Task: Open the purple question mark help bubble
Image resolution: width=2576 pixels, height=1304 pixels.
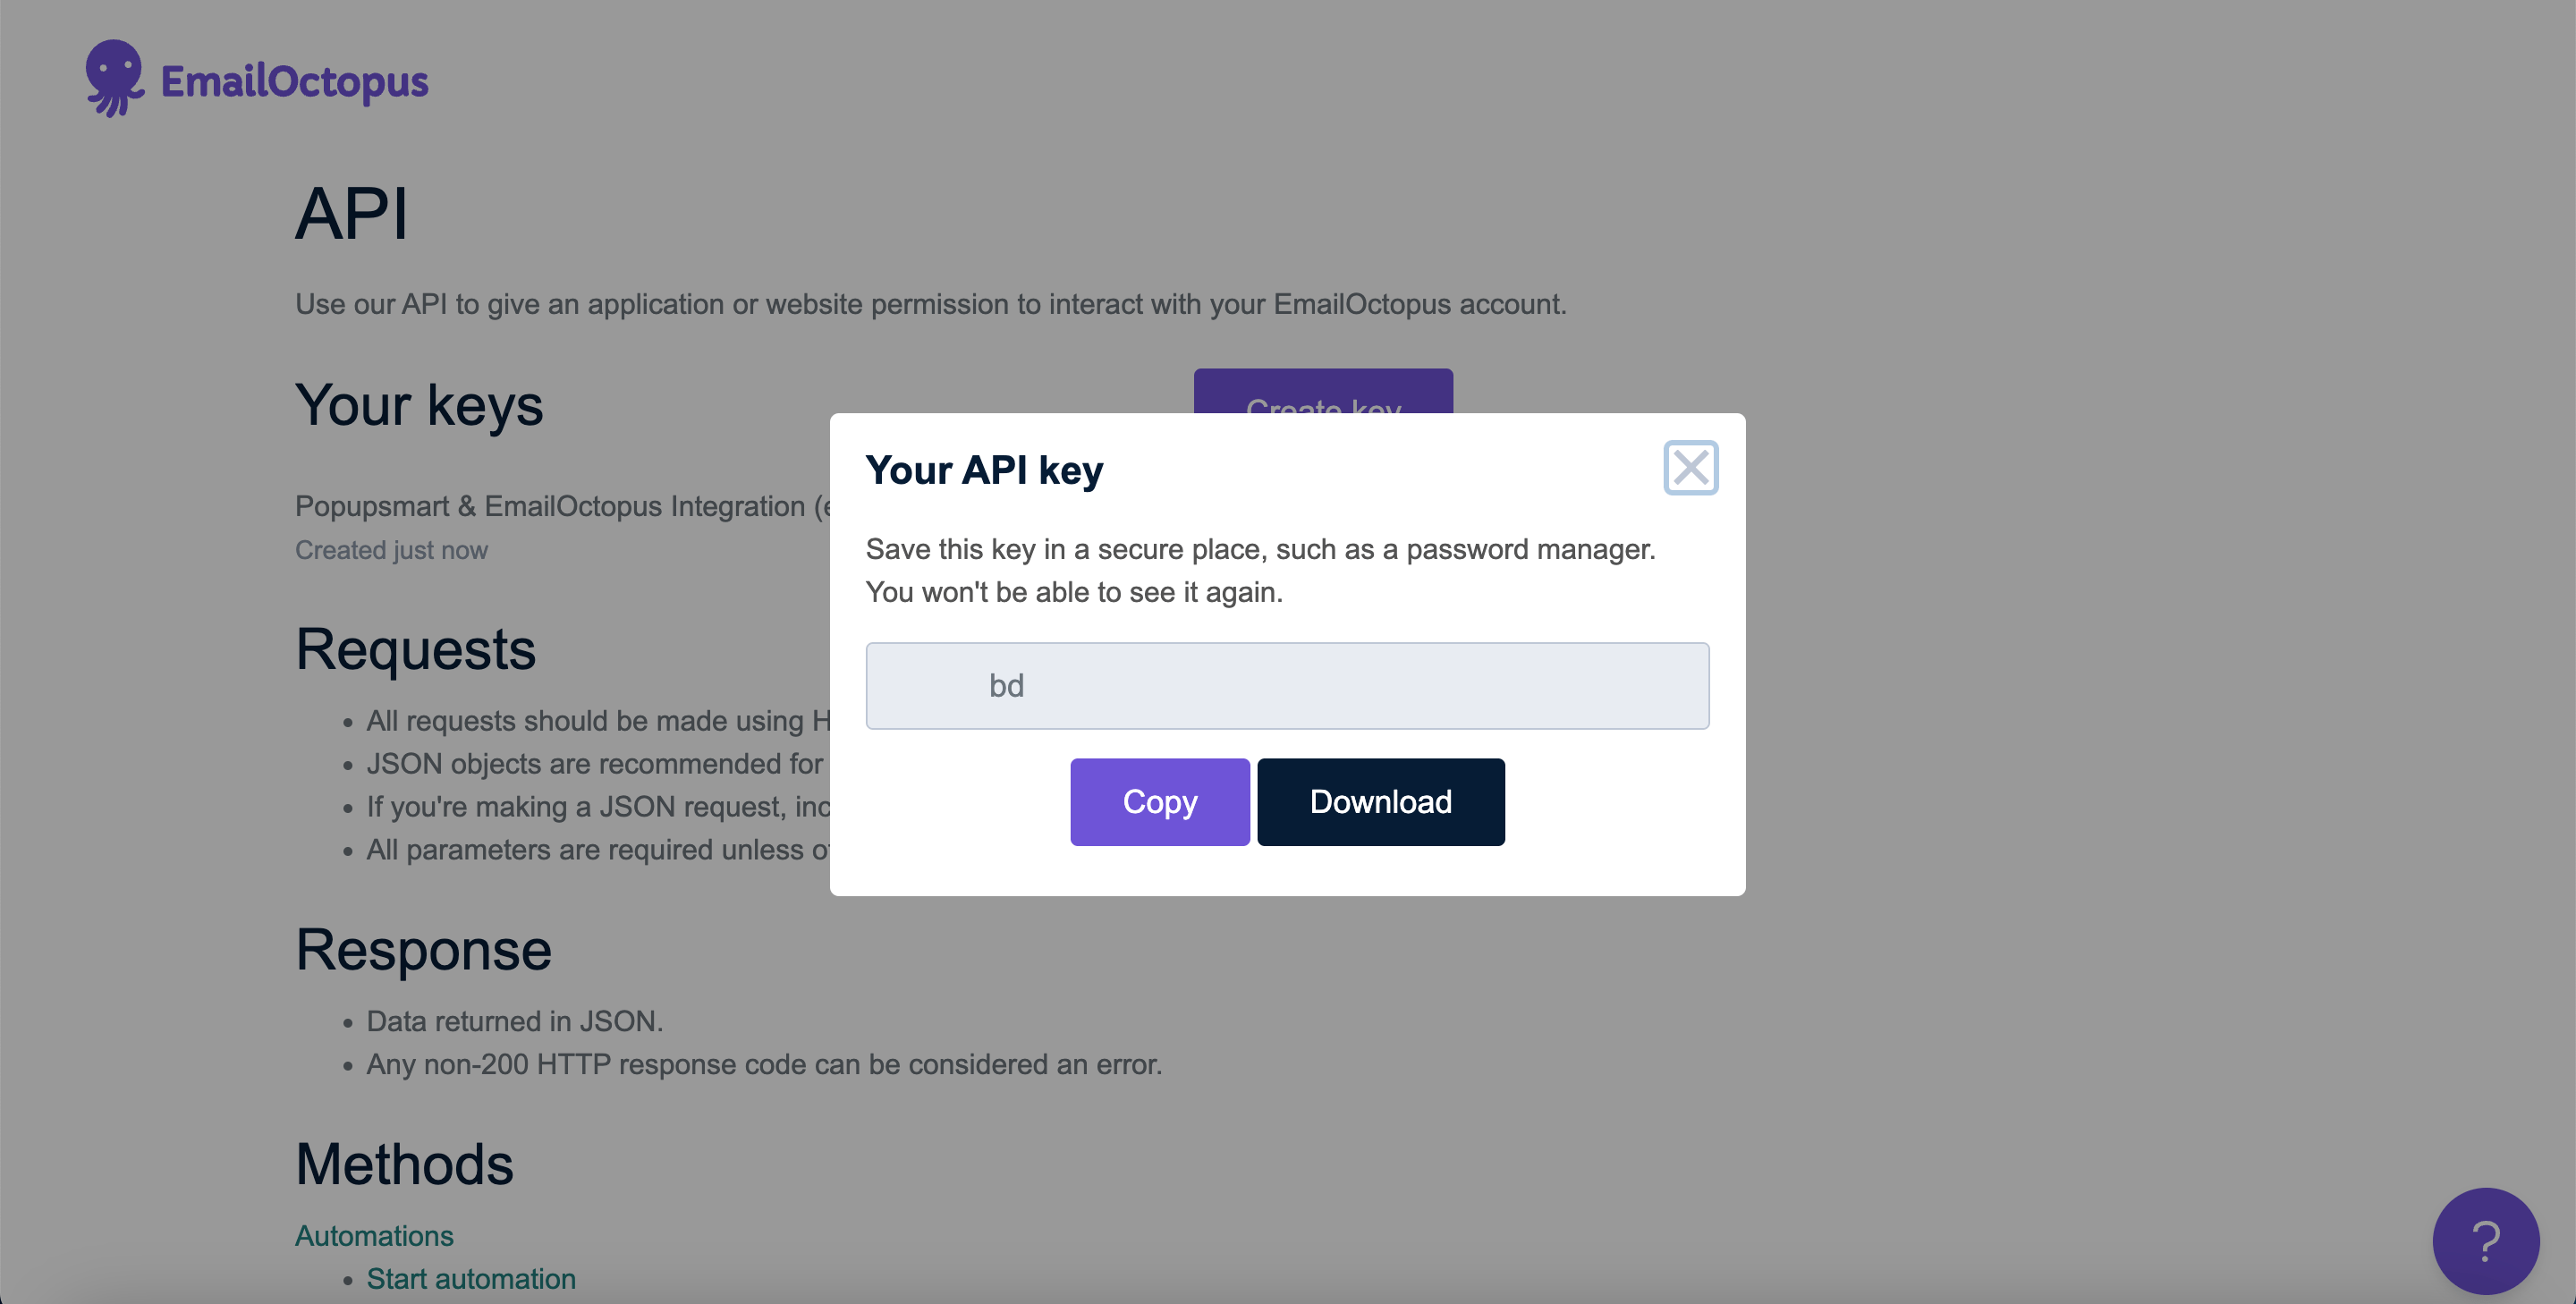Action: pos(2487,1241)
